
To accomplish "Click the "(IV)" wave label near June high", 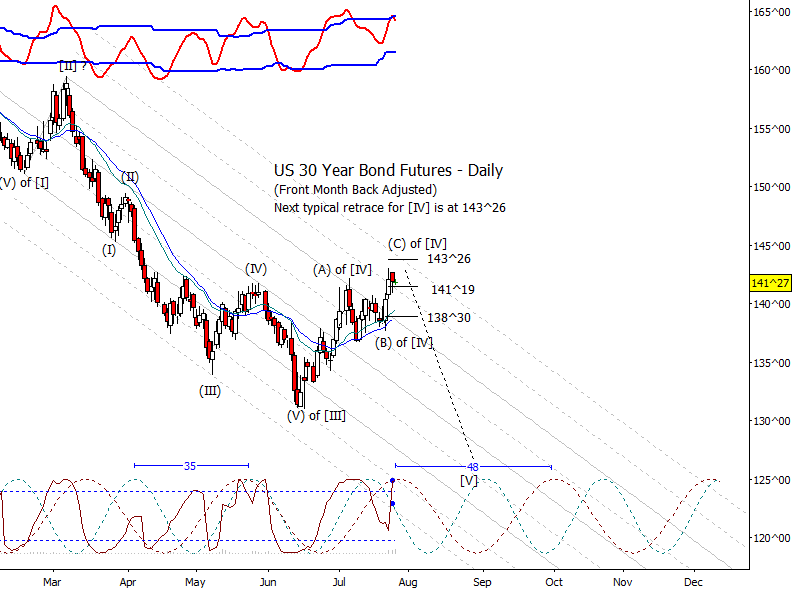I will (x=255, y=269).
